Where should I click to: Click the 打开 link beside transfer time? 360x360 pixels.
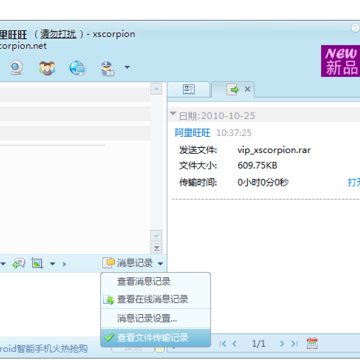coord(354,182)
